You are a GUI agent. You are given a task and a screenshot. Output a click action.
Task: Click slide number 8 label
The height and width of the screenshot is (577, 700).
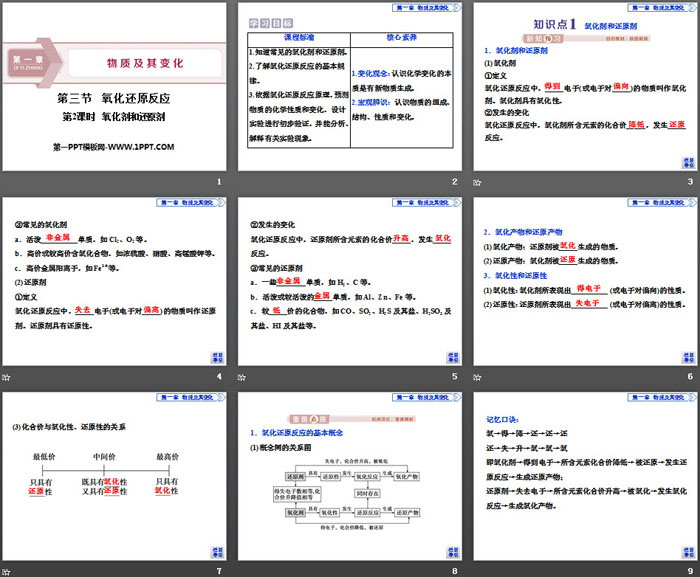pyautogui.click(x=454, y=571)
